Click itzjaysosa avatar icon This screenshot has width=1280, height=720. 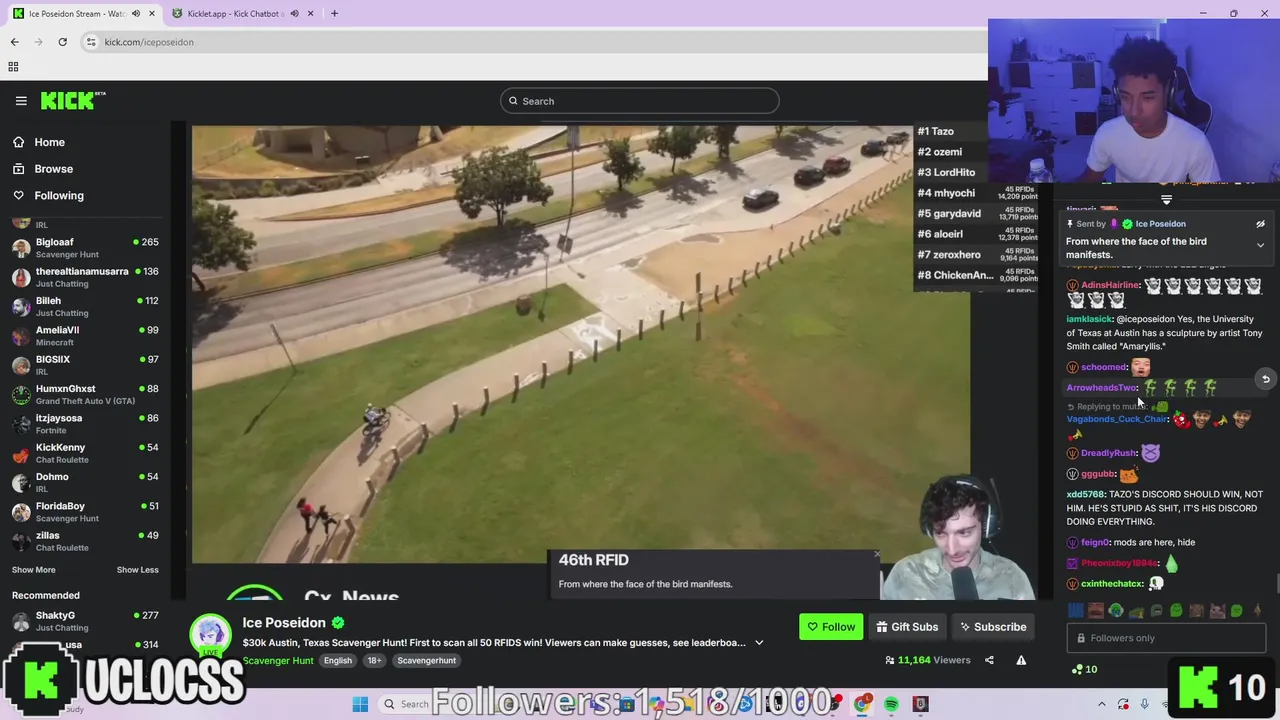point(21,424)
